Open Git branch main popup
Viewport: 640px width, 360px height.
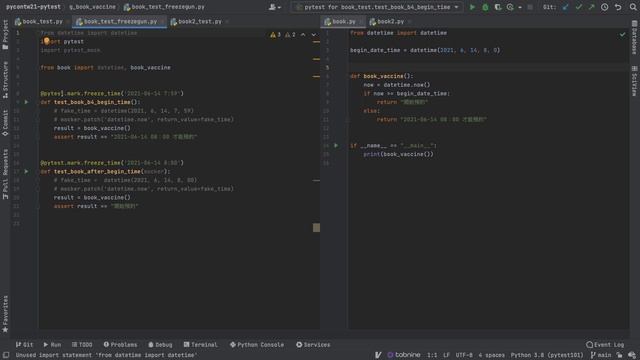(601, 355)
